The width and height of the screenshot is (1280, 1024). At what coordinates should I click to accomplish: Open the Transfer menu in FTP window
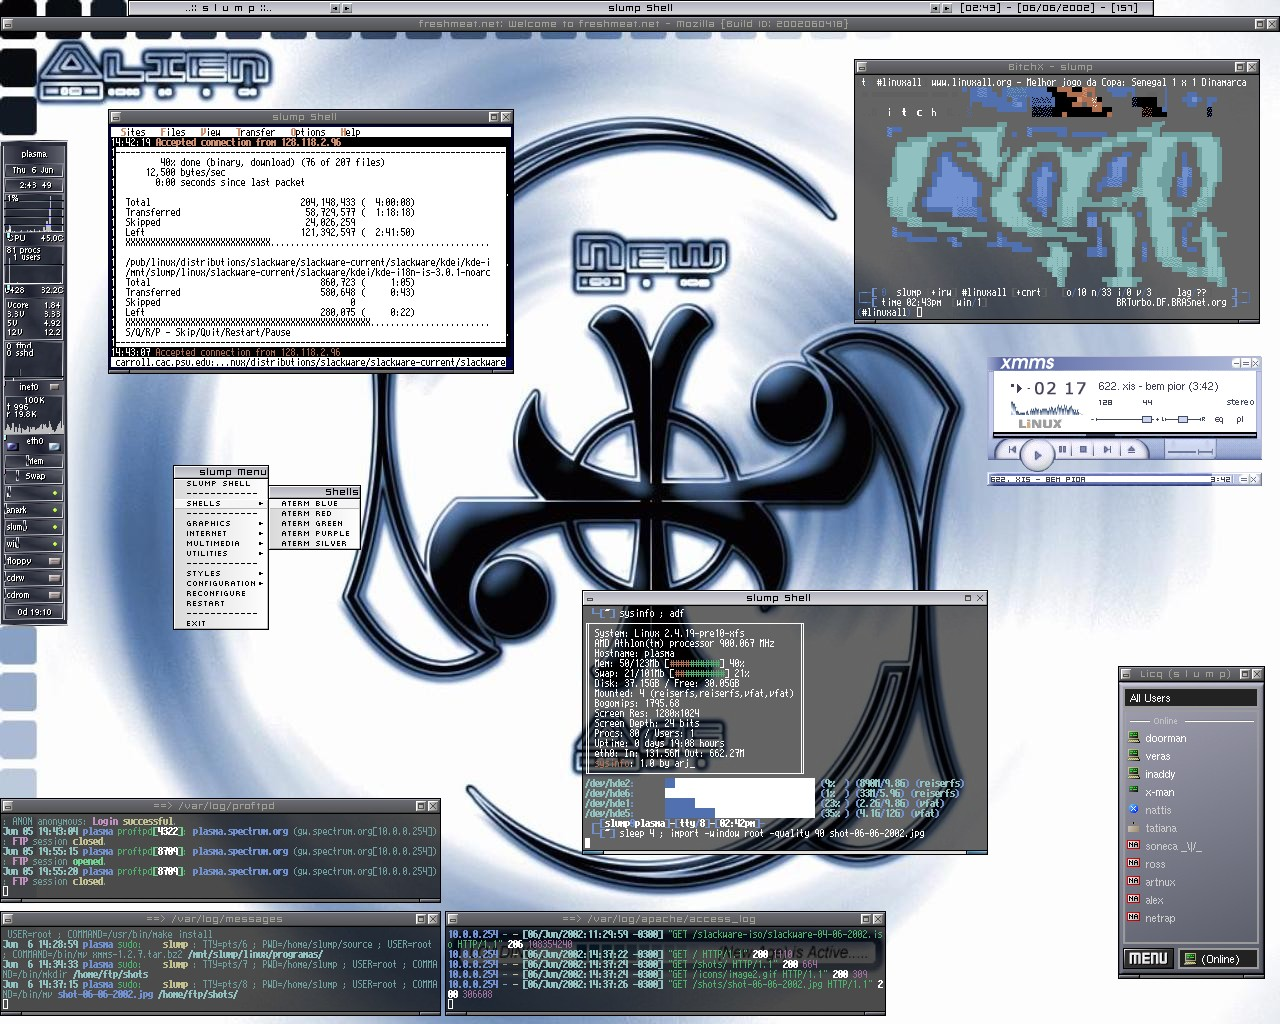256,132
